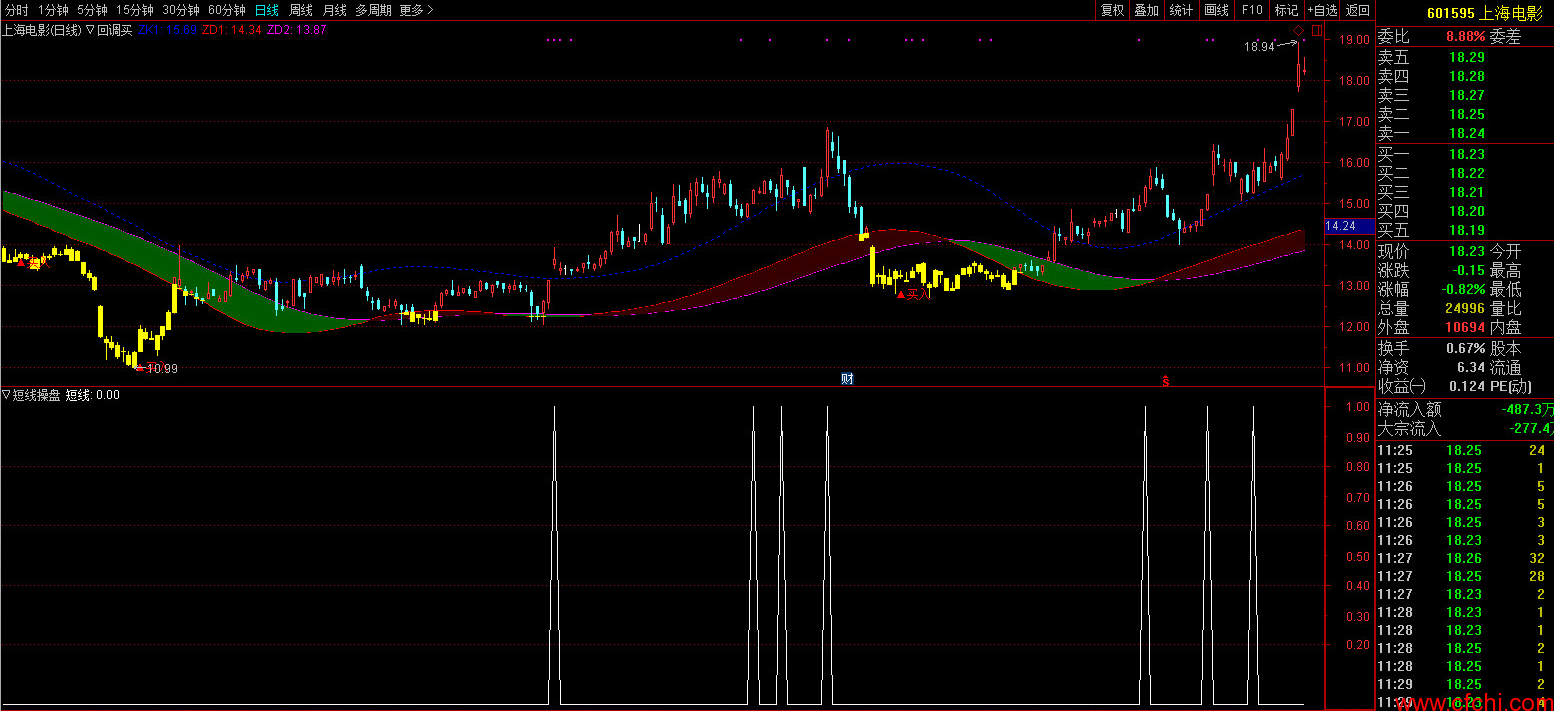The image size is (1554, 711).
Task: Select the 30分钟 period tab
Action: click(x=181, y=10)
